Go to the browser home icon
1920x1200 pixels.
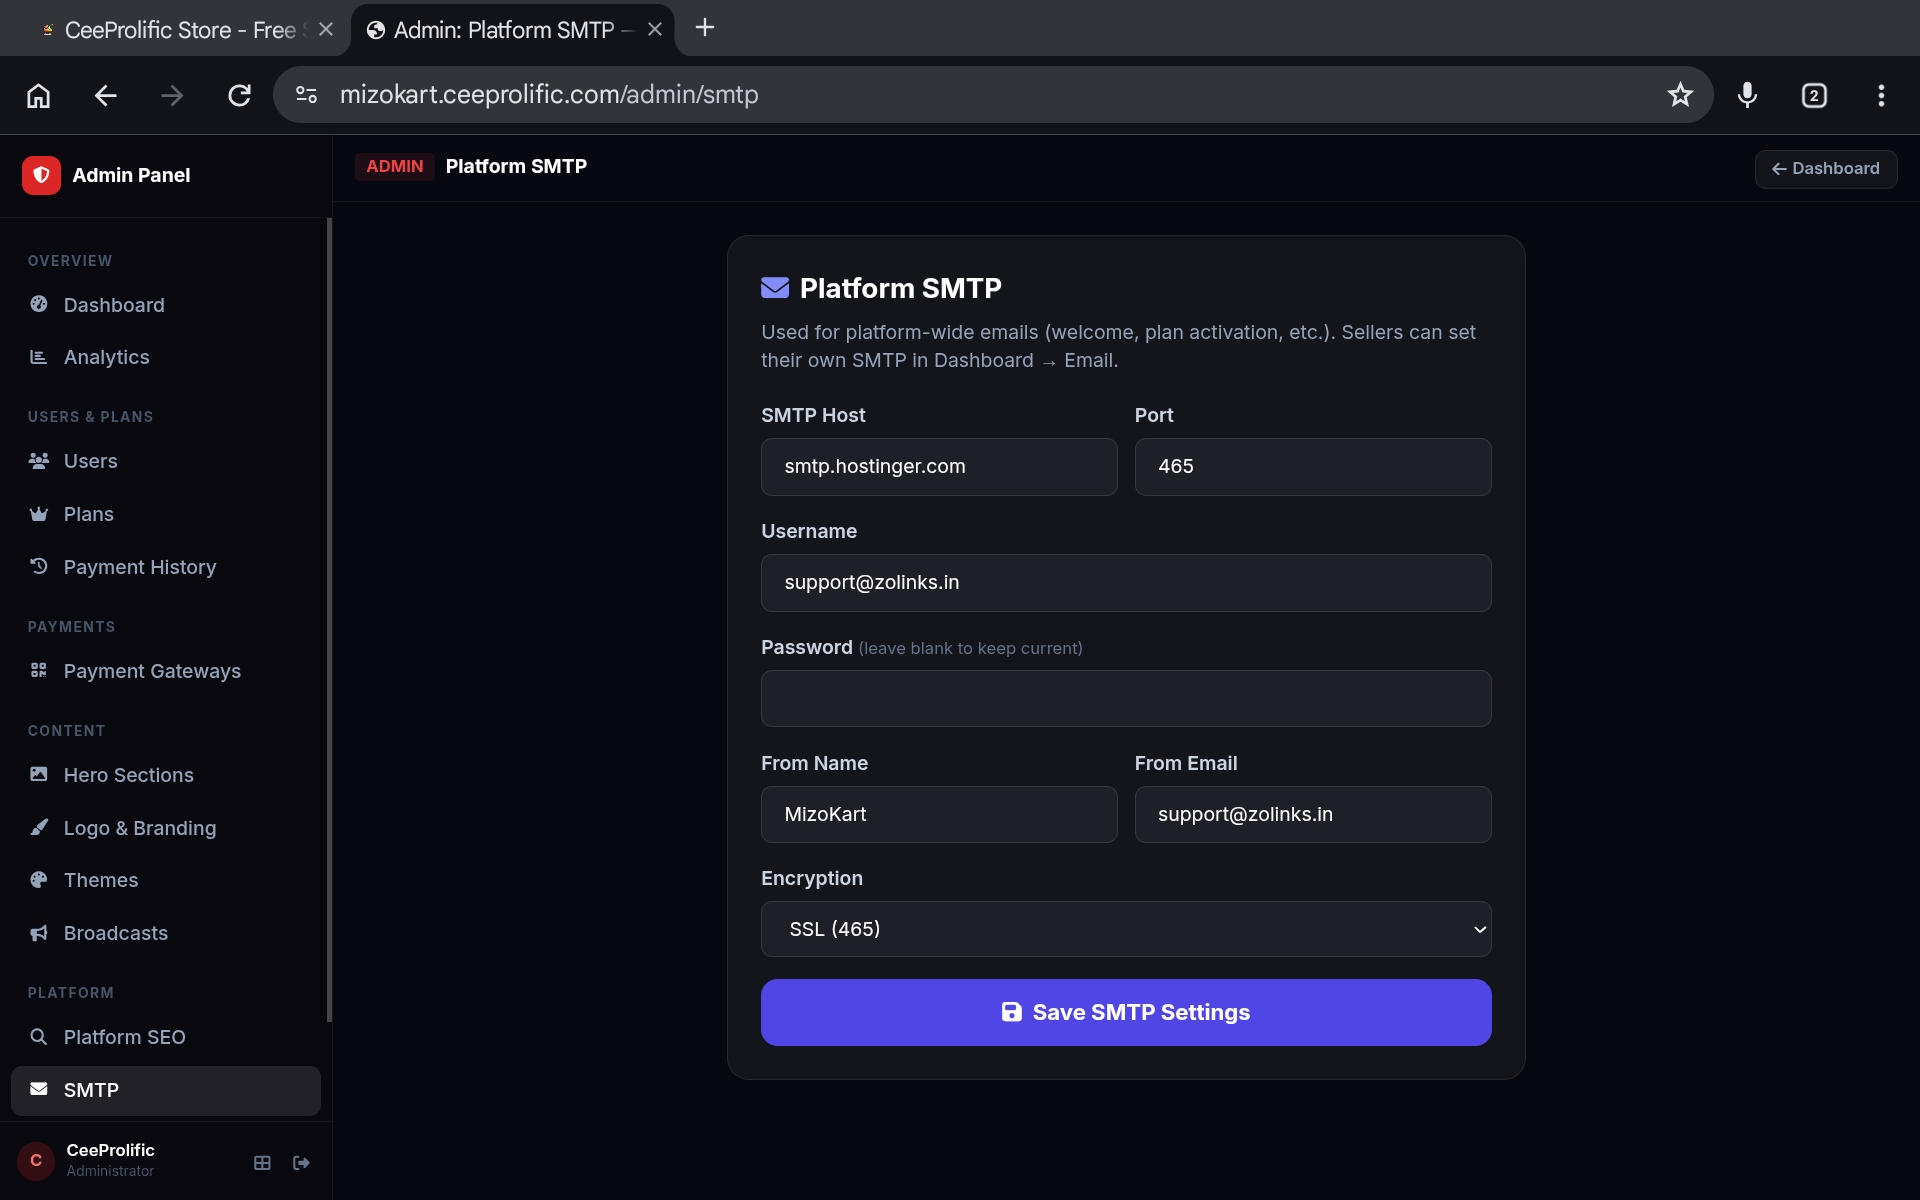38,95
